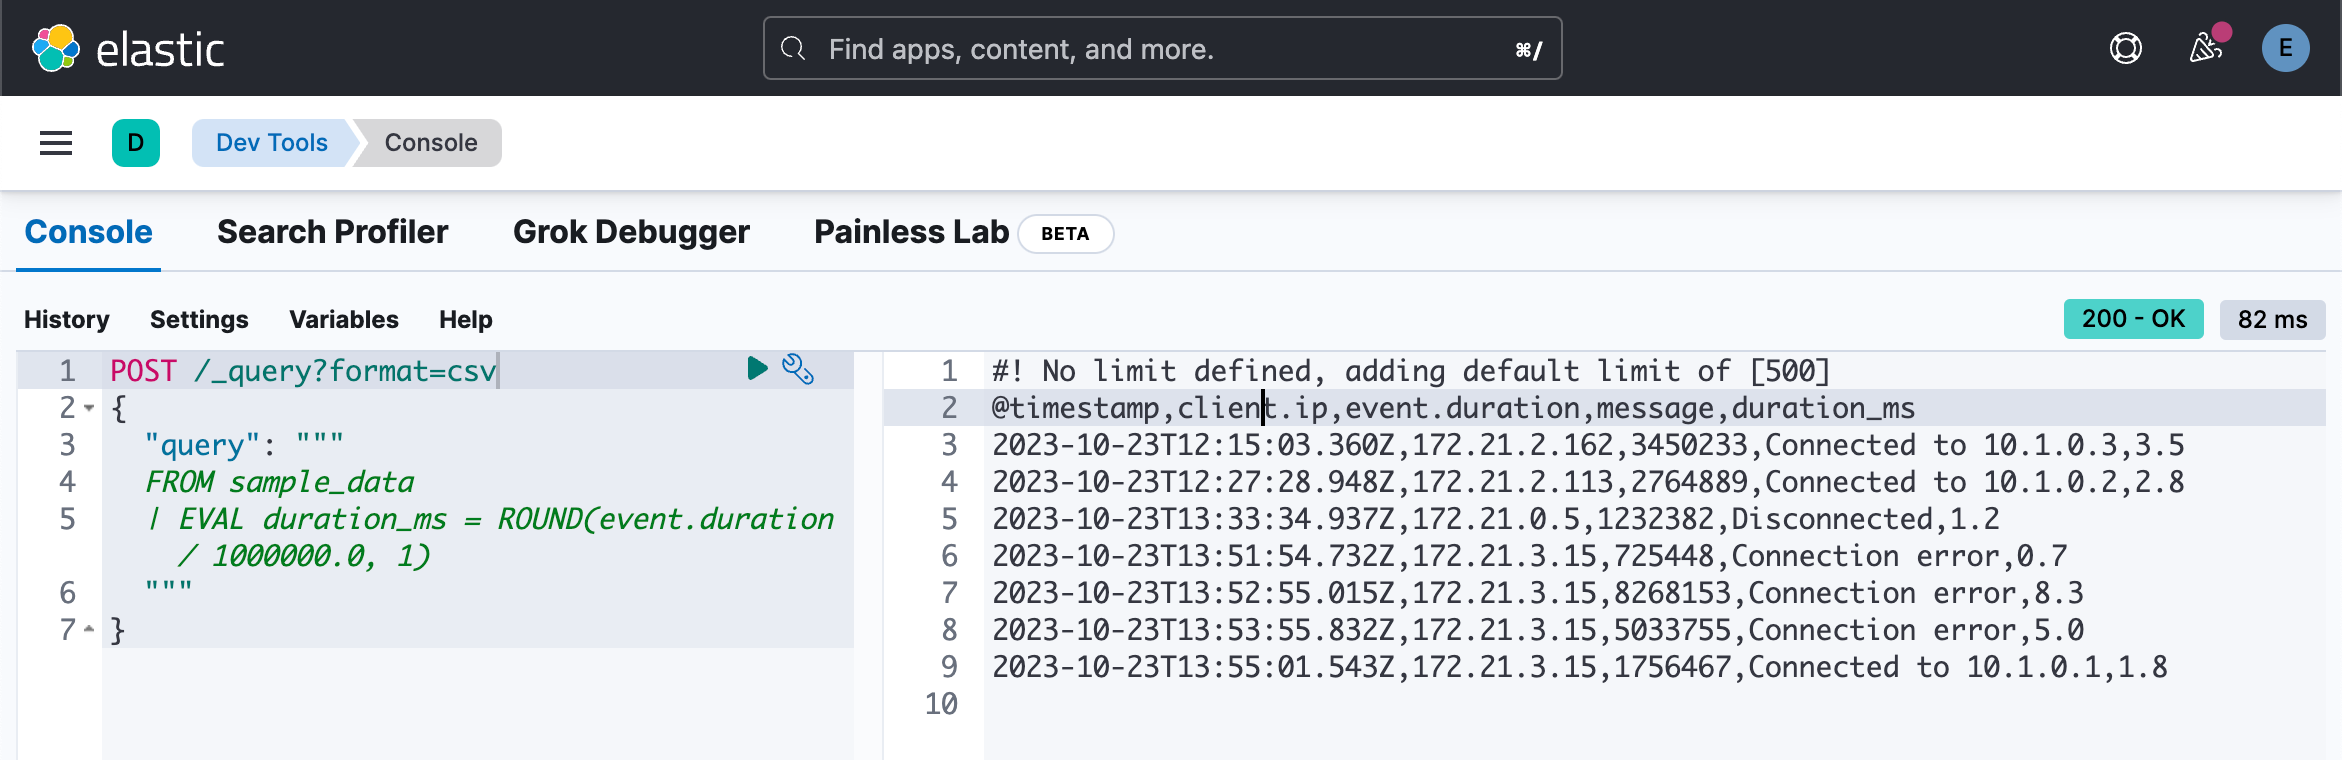
Task: Open the space selector D badge
Action: tap(136, 143)
